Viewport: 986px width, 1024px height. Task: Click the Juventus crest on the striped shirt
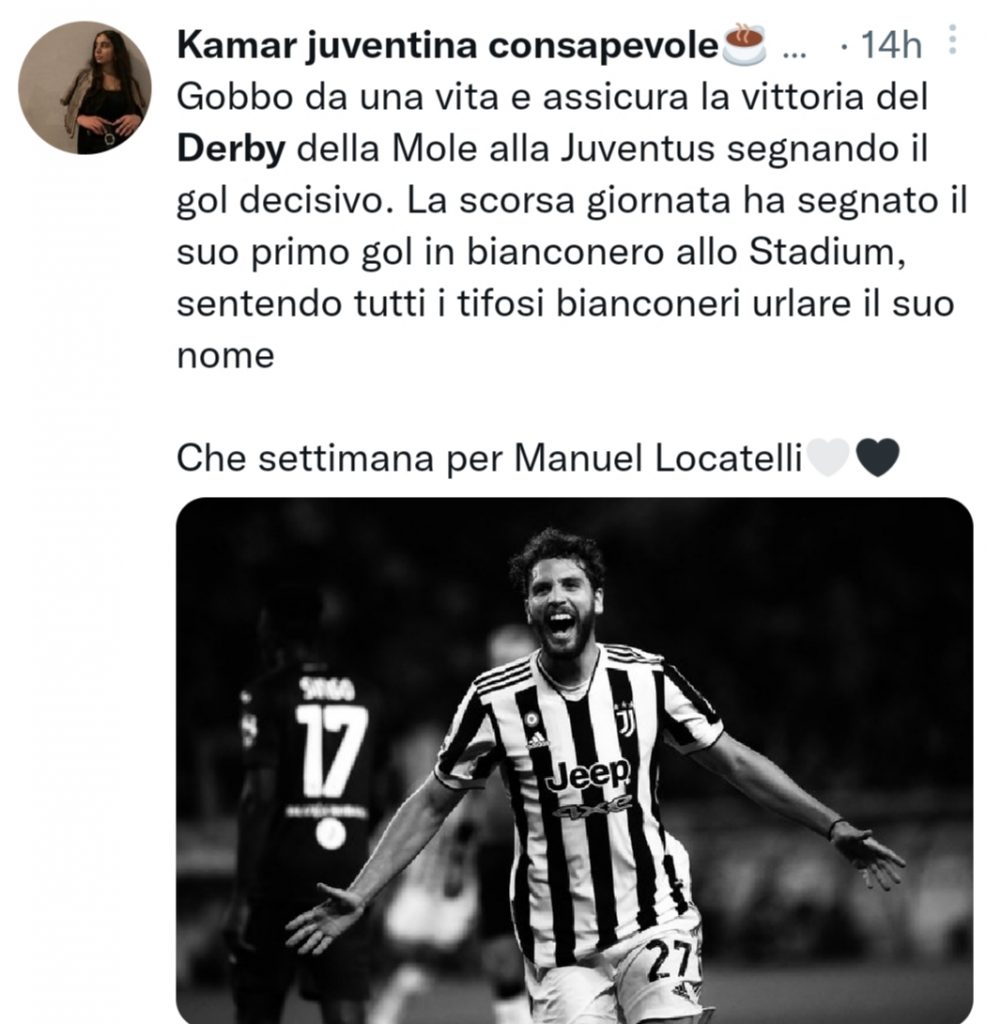pyautogui.click(x=626, y=718)
